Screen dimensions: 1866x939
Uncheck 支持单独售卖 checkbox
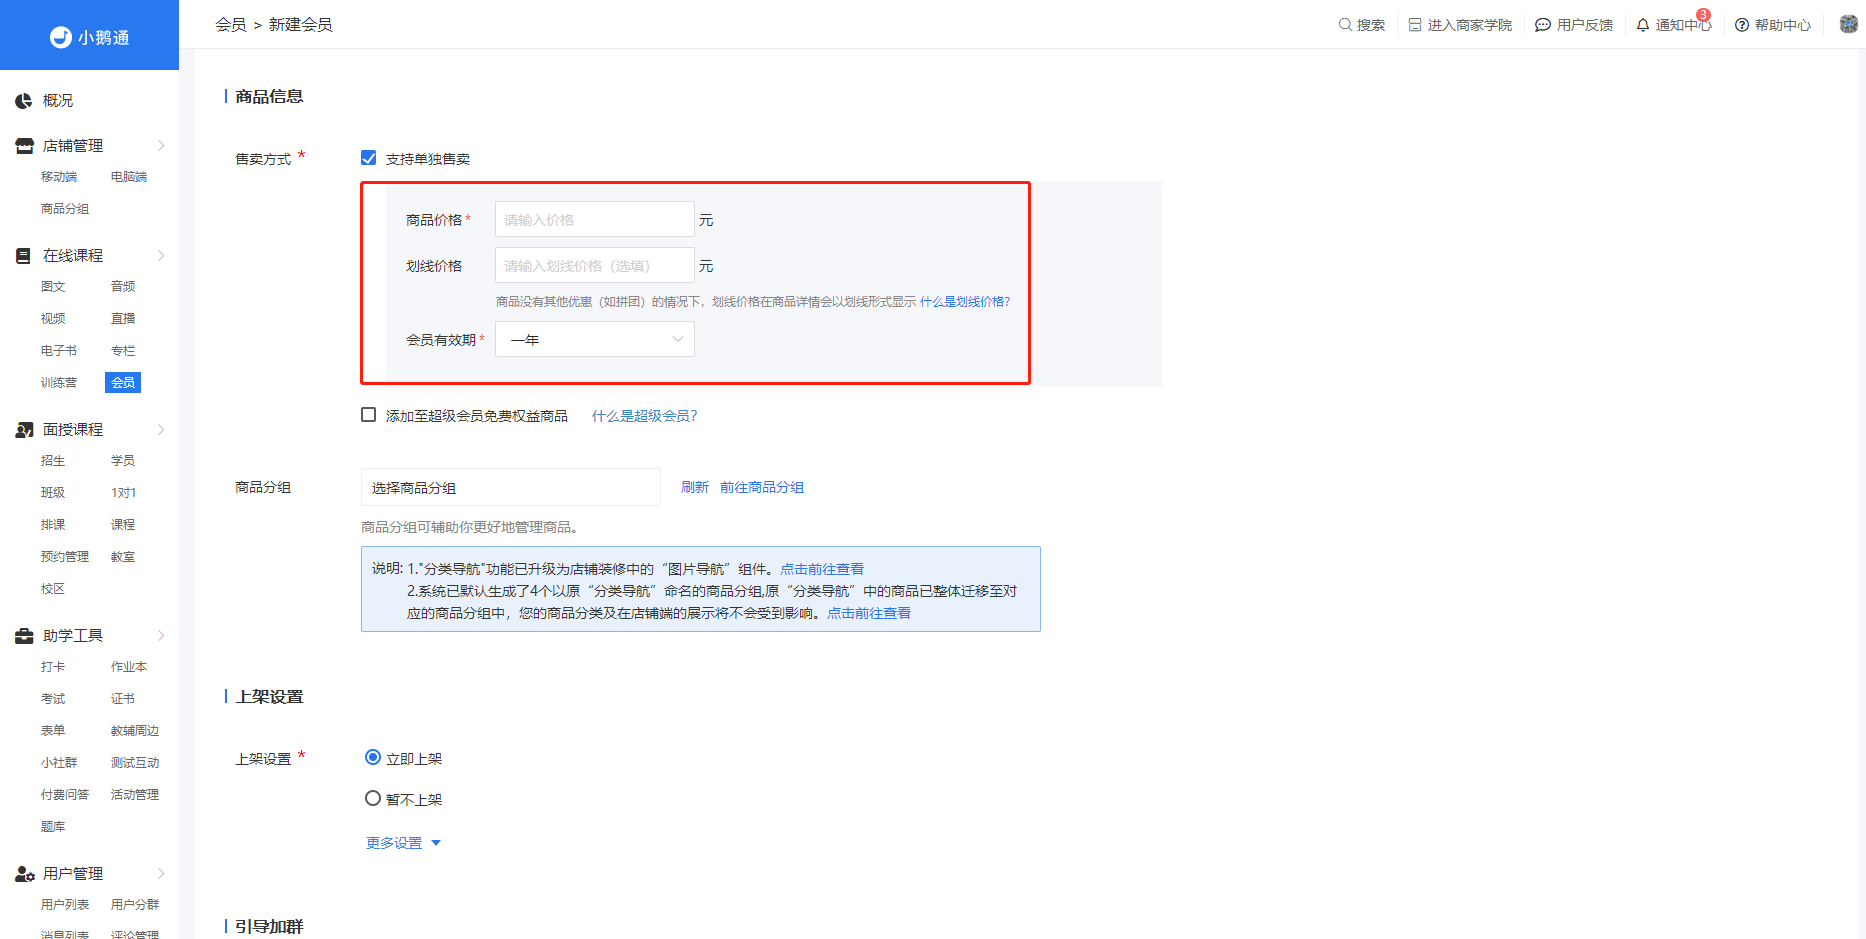click(x=369, y=158)
